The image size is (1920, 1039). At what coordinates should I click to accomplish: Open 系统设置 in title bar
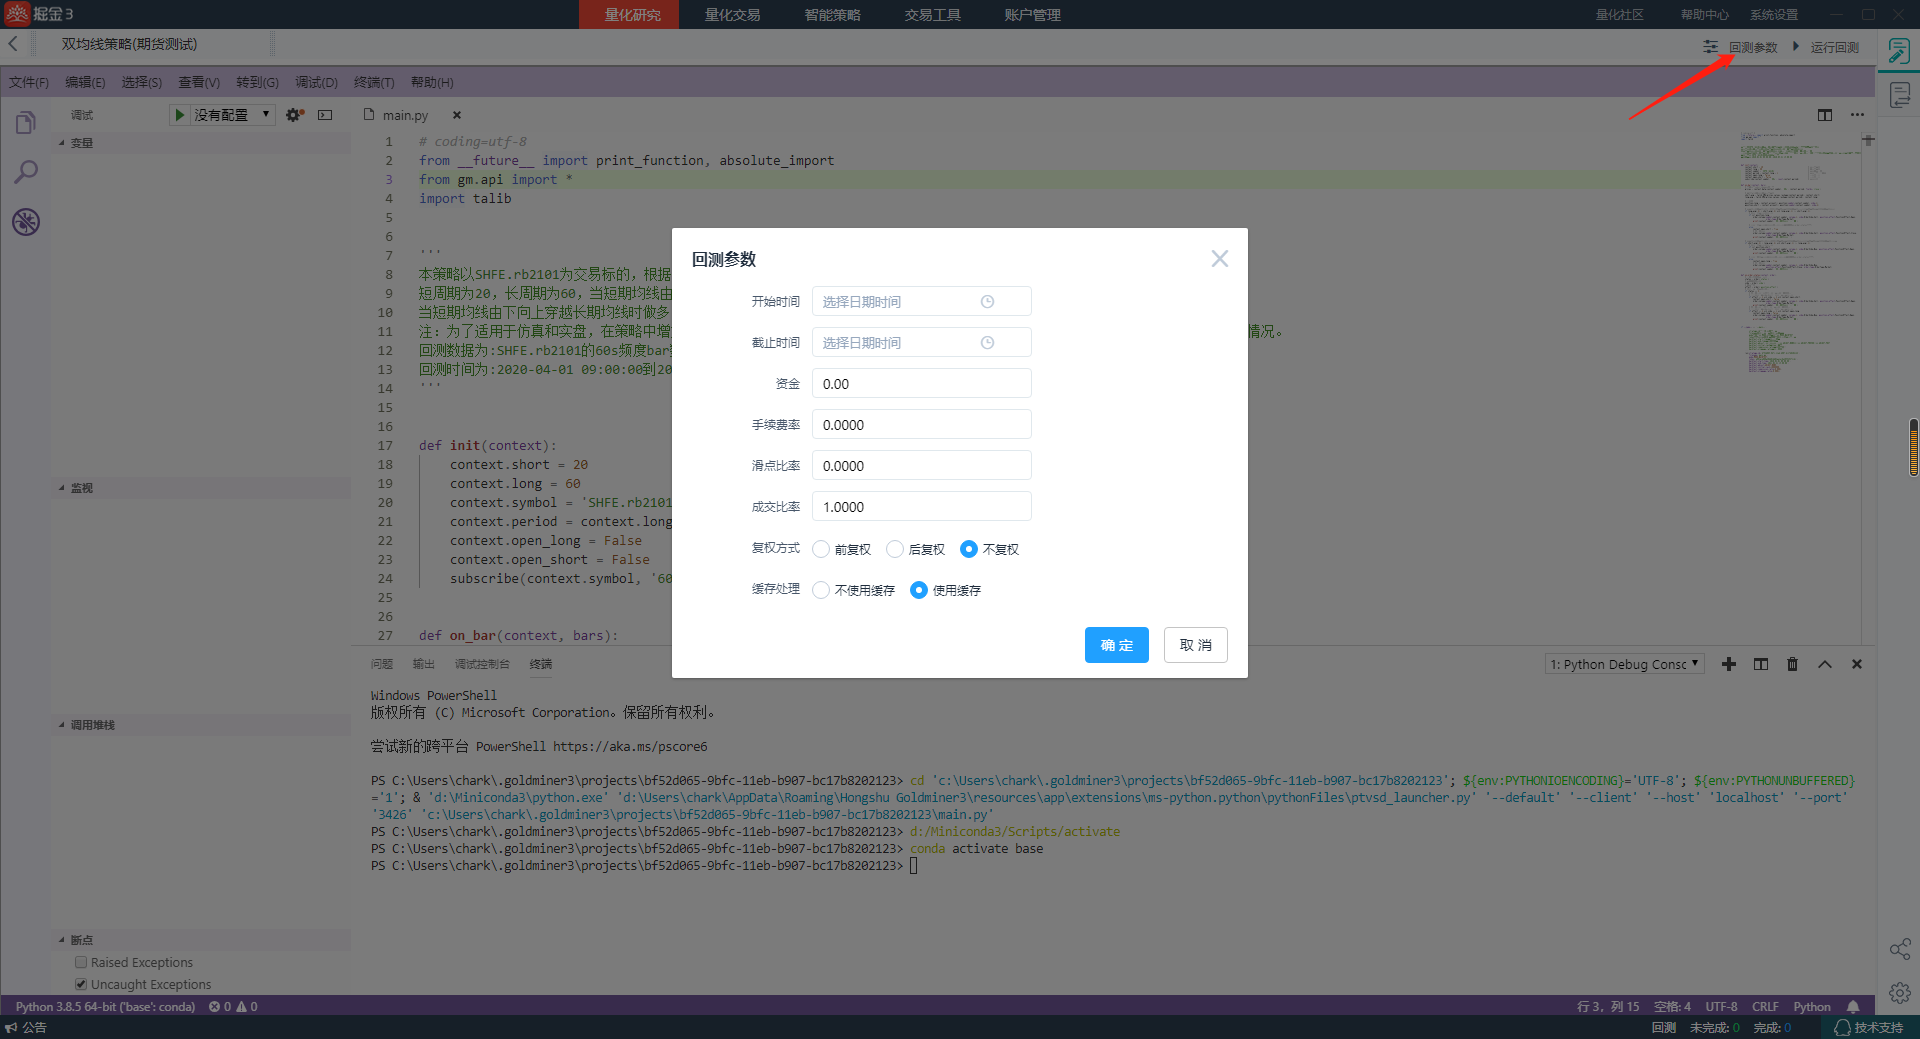pos(1774,15)
